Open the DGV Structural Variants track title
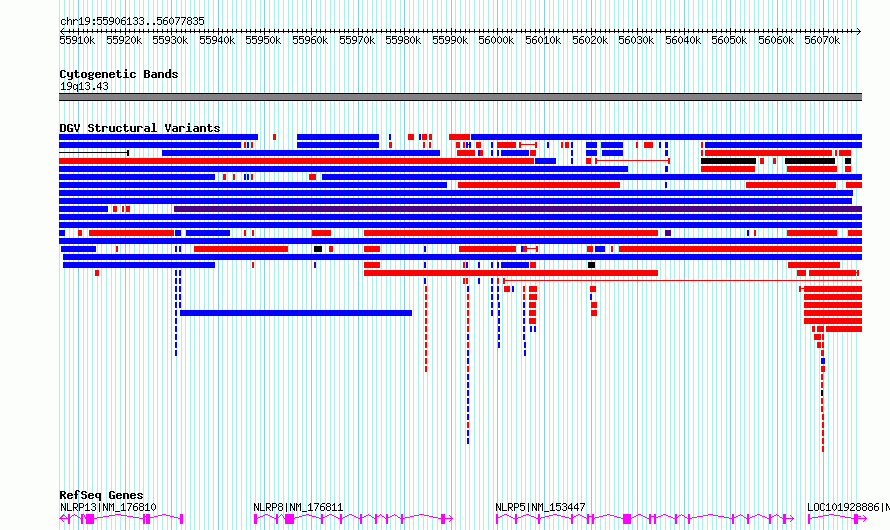Screen dimensions: 890x530 point(140,128)
